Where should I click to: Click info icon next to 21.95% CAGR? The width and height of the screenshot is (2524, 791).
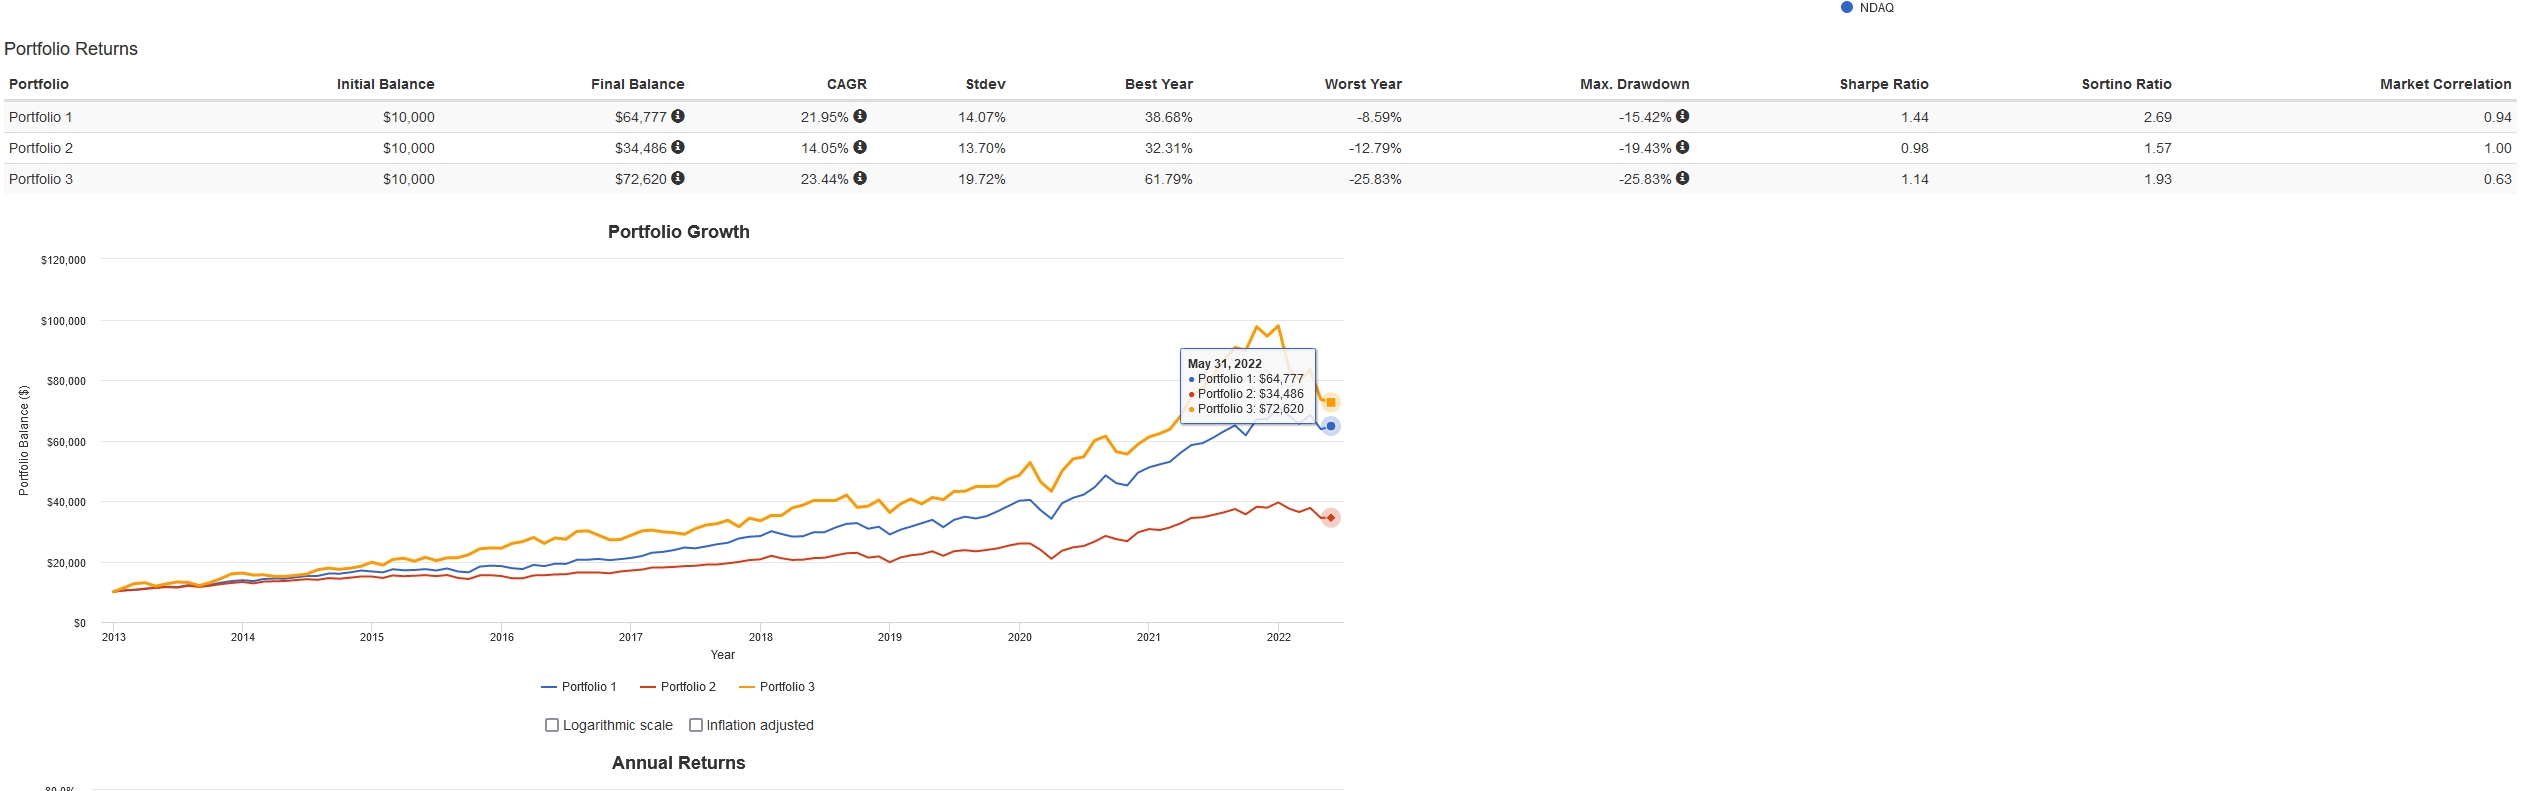click(x=860, y=116)
